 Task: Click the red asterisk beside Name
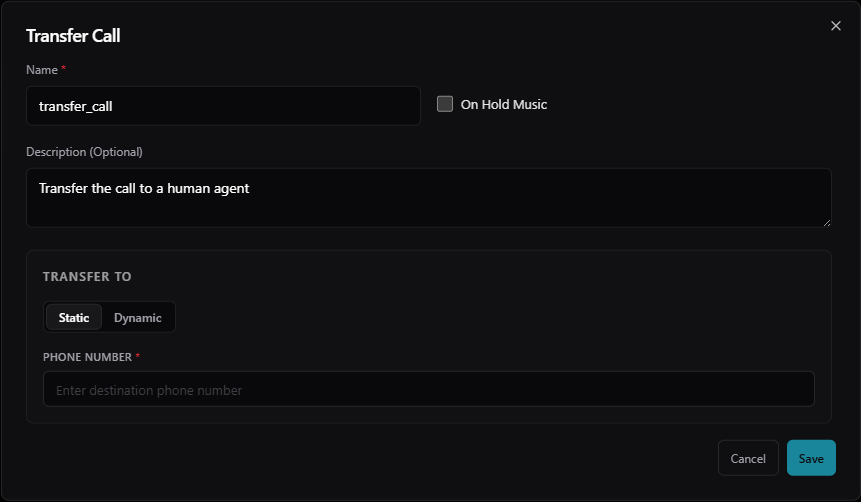click(x=64, y=69)
